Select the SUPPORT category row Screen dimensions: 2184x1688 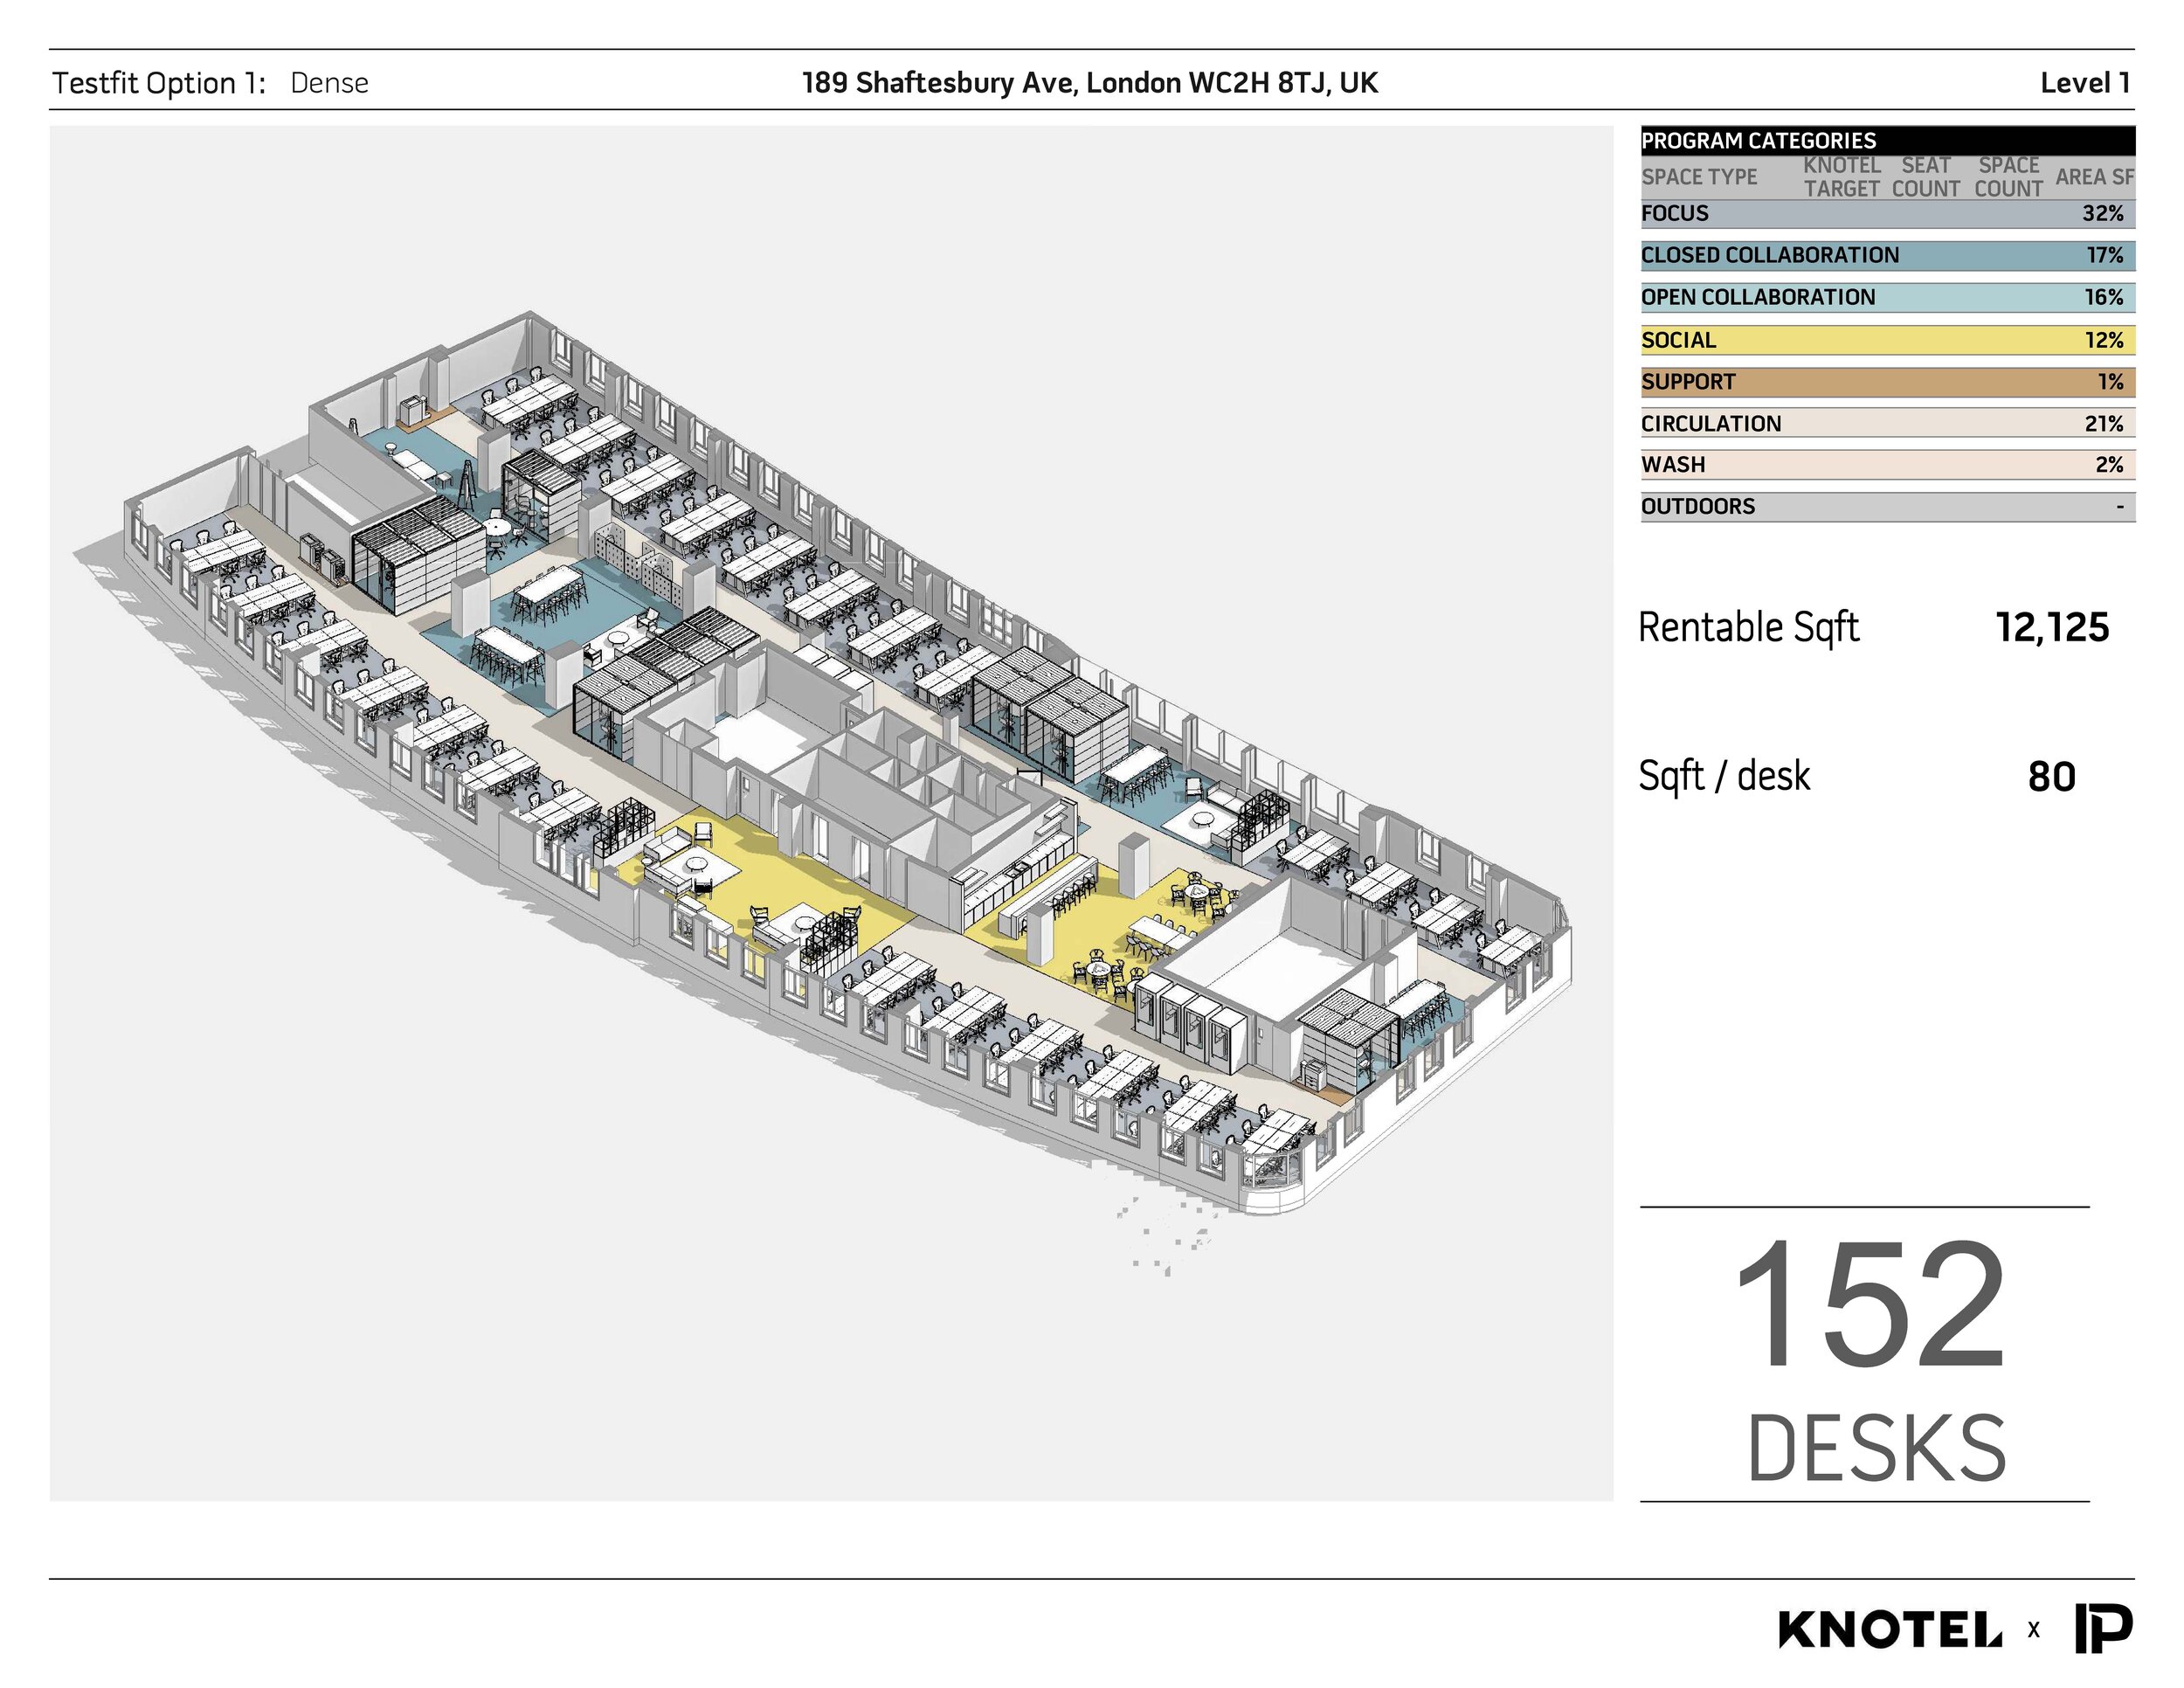1887,382
